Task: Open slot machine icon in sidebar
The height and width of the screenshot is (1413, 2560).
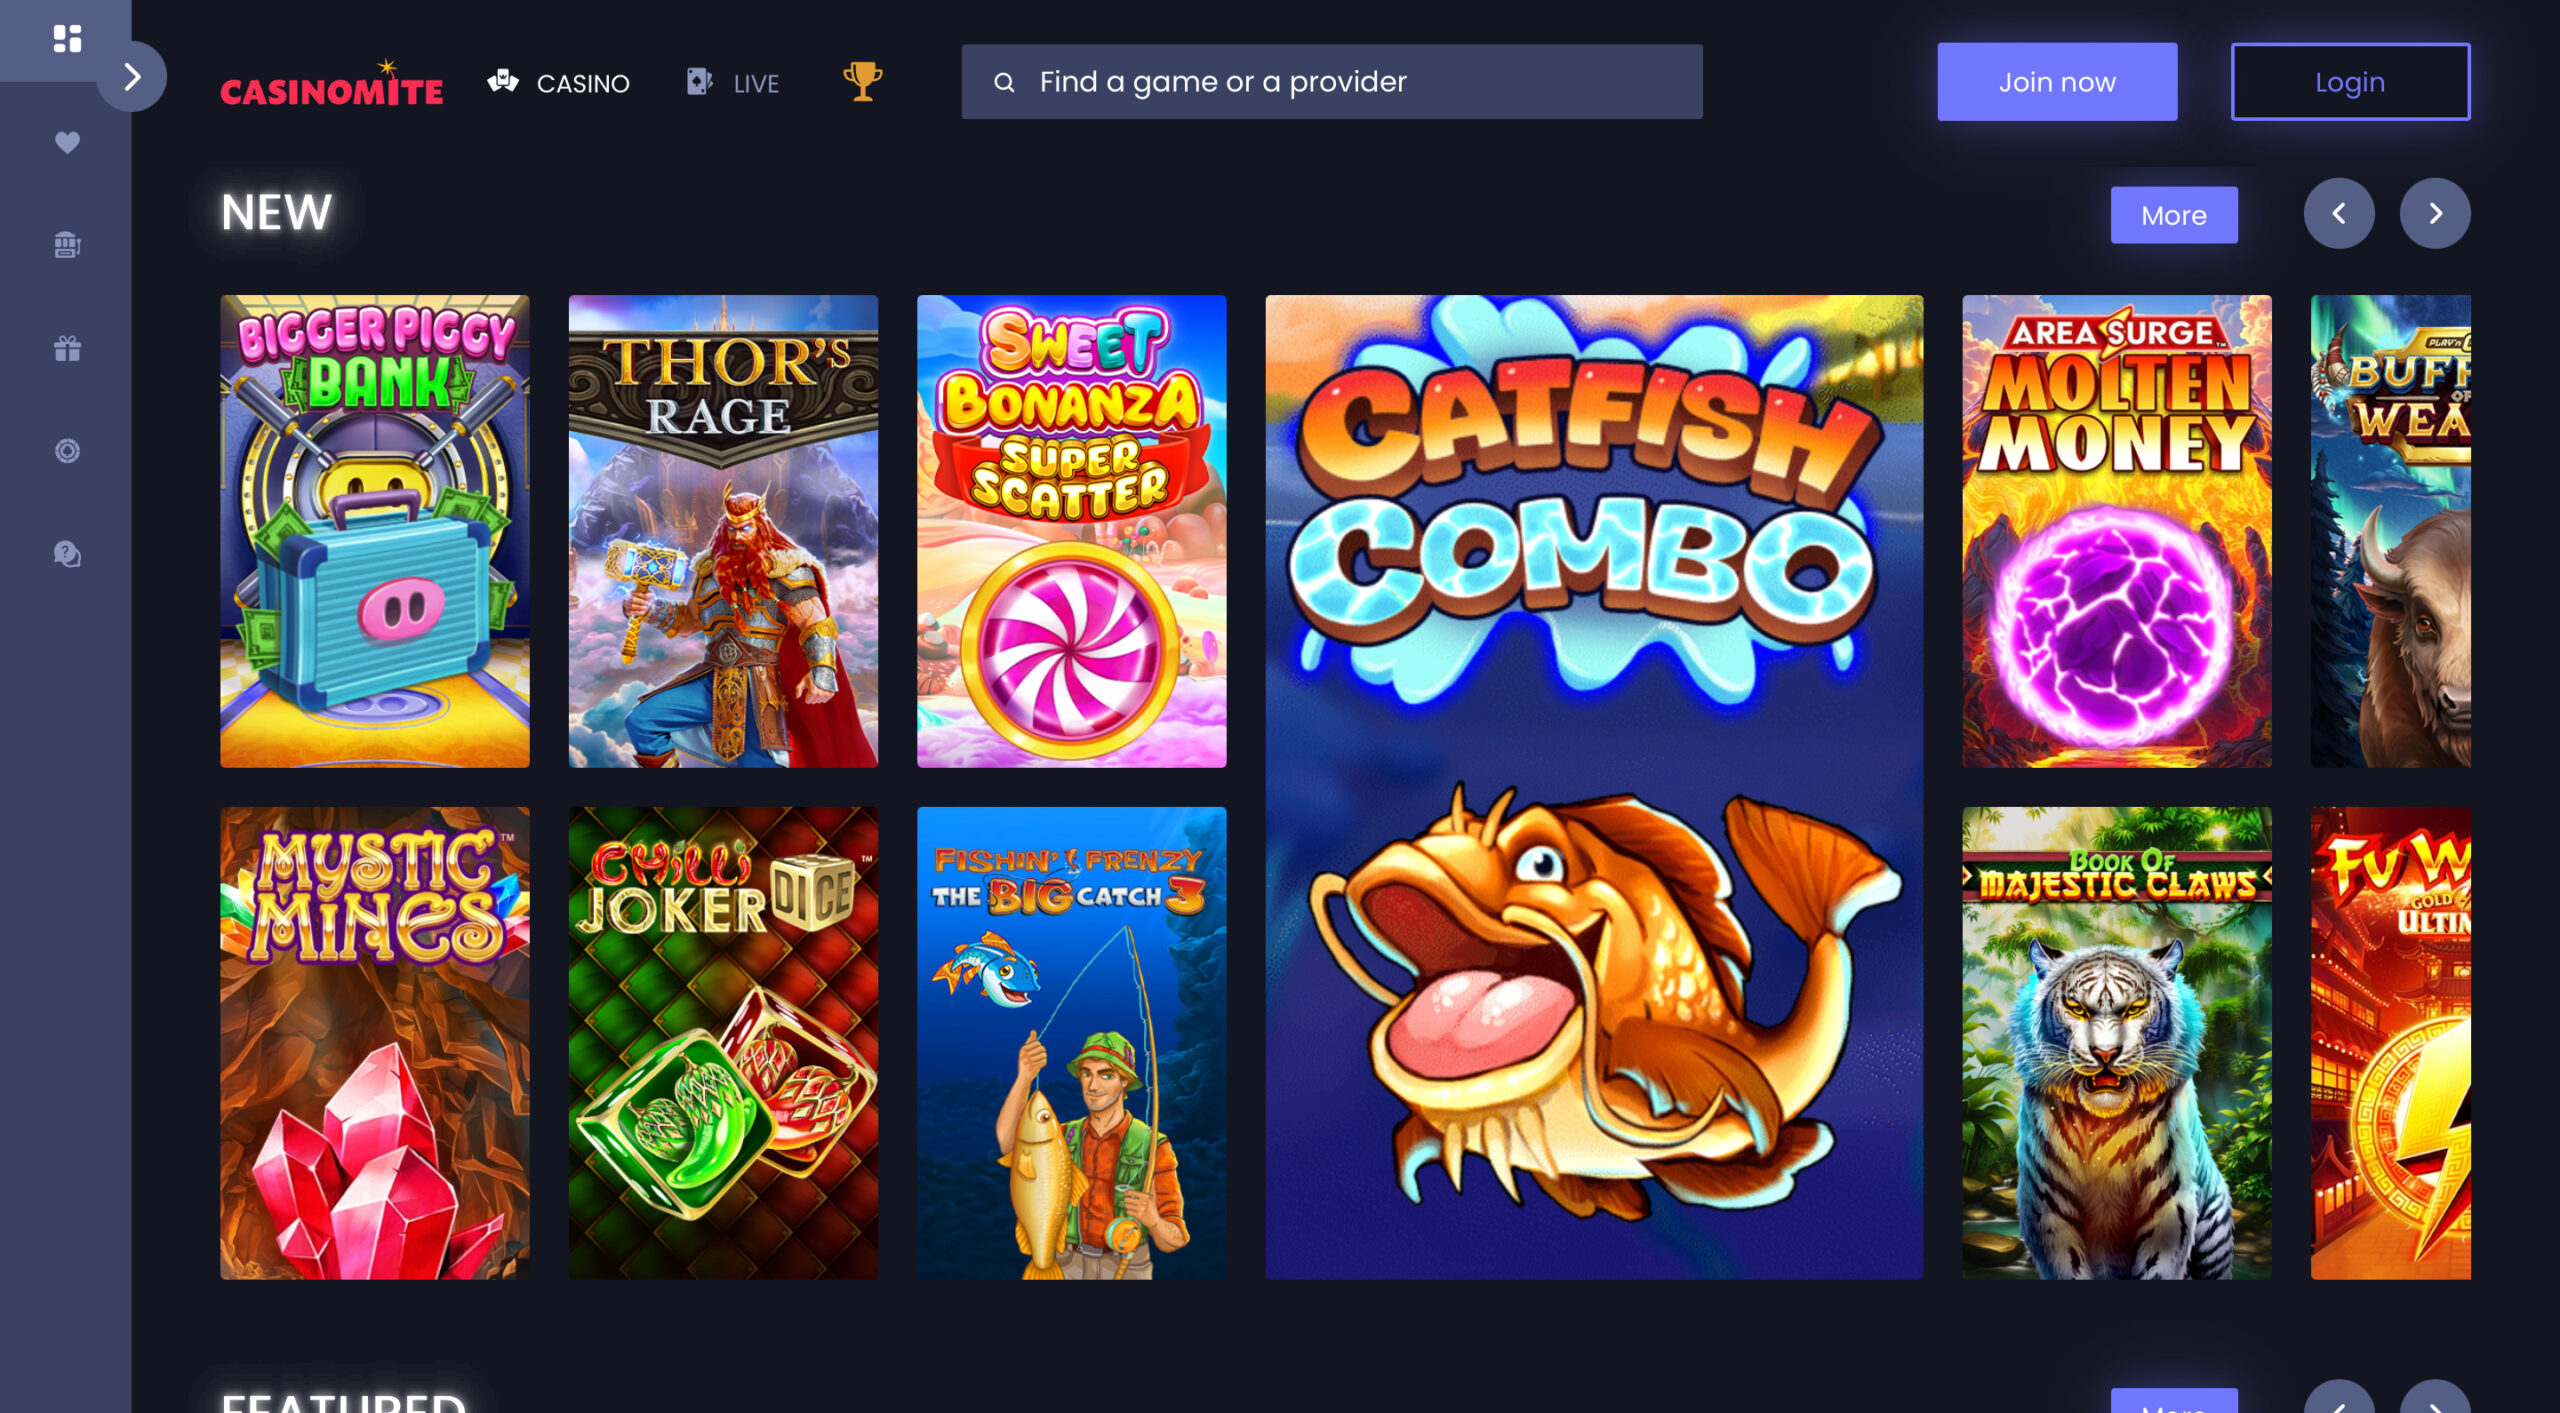Action: click(67, 245)
